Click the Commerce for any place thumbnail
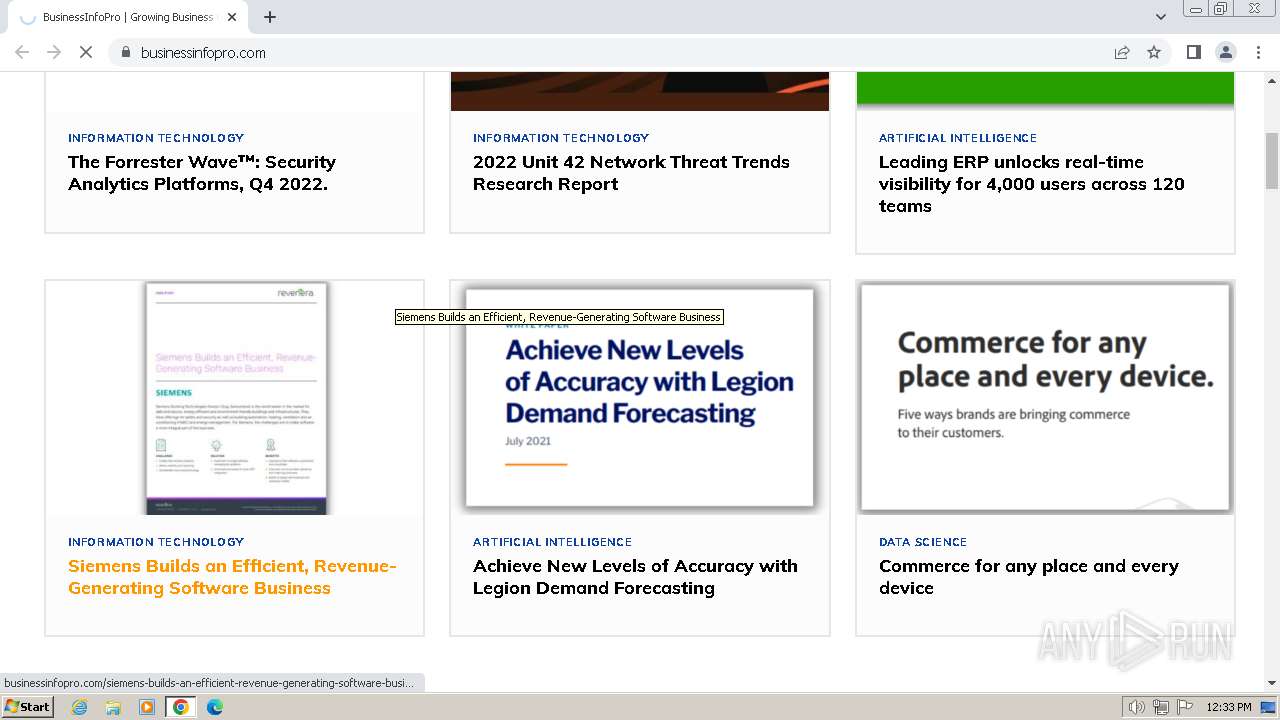Image resolution: width=1280 pixels, height=720 pixels. click(x=1045, y=398)
